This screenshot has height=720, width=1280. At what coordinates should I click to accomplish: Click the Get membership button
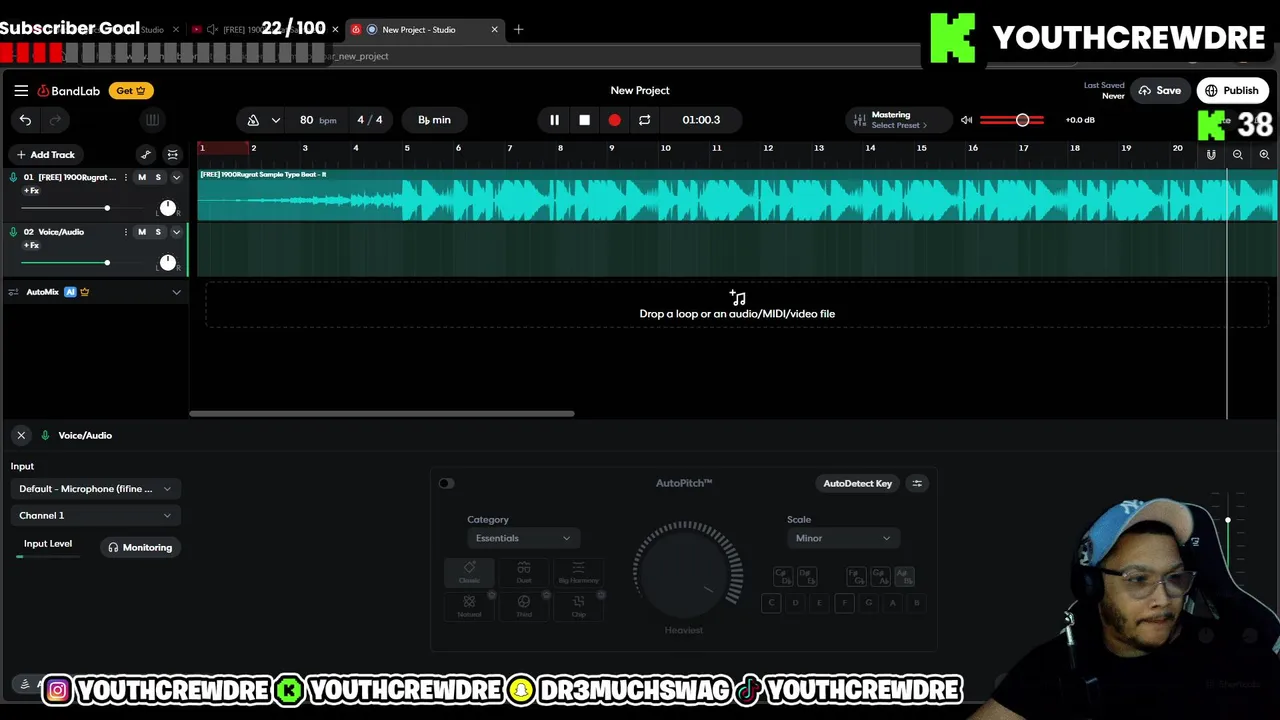[x=131, y=91]
